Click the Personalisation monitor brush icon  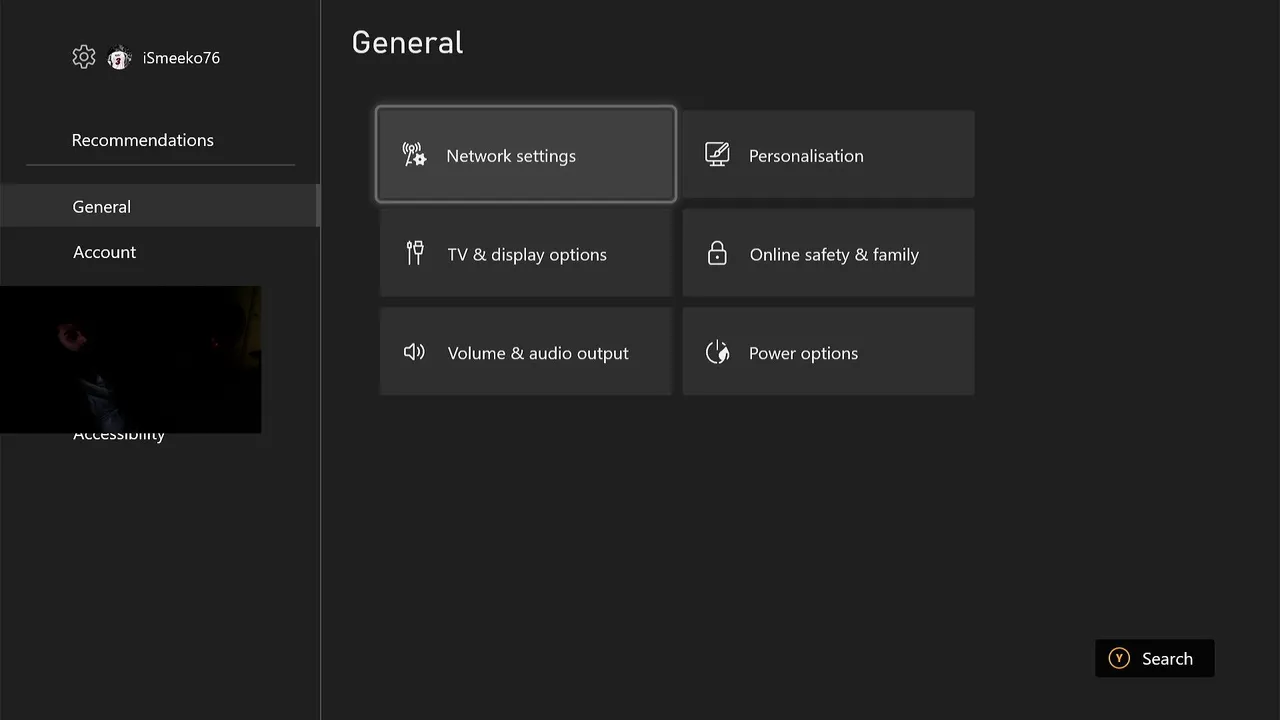717,155
